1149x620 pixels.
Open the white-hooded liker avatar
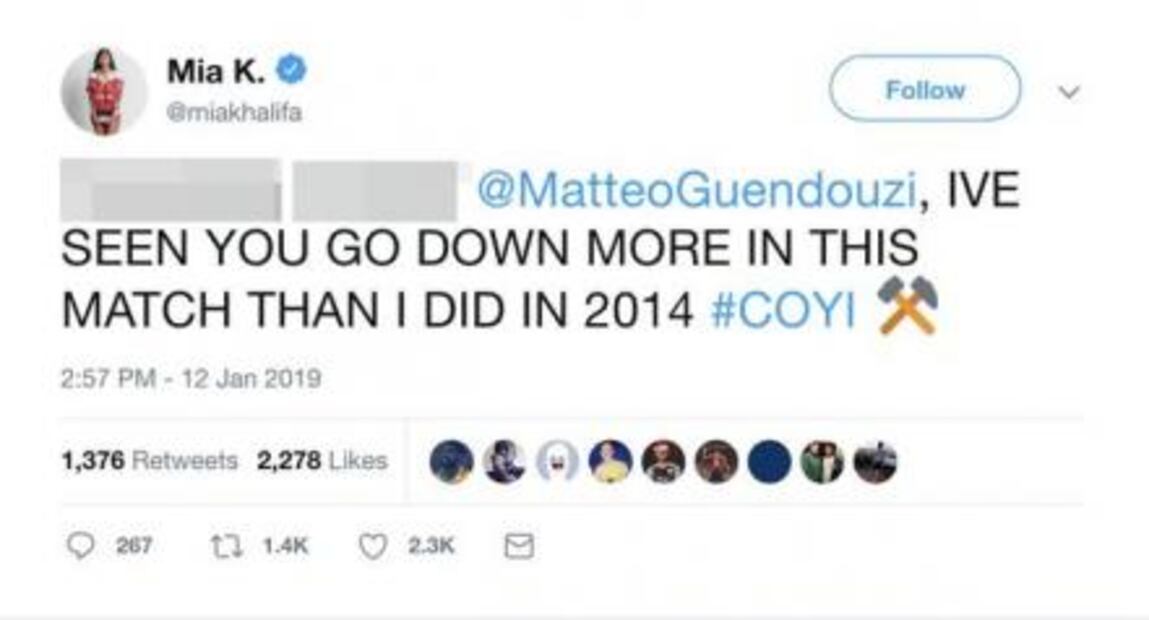[x=558, y=462]
